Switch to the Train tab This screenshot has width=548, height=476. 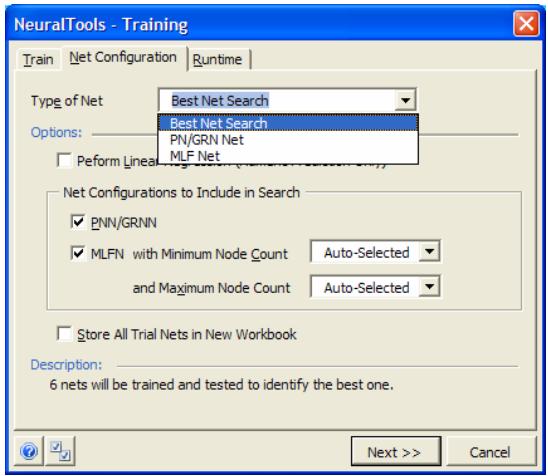pos(38,59)
